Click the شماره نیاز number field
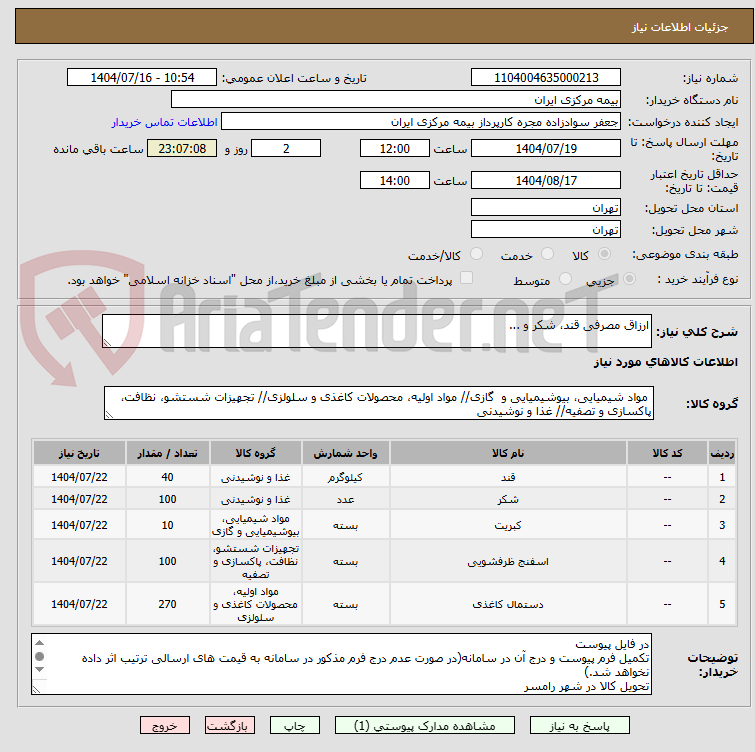Viewport: 755px width, 752px height. [546, 77]
